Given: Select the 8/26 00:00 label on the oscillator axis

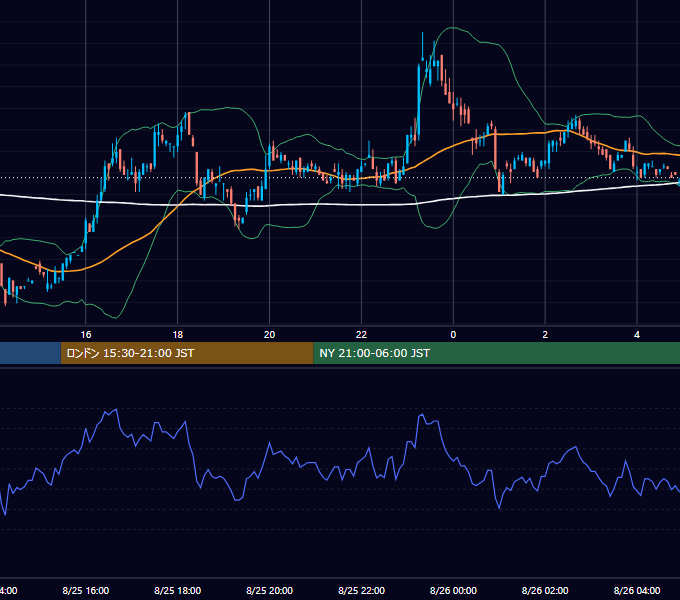Looking at the screenshot, I should point(453,590).
